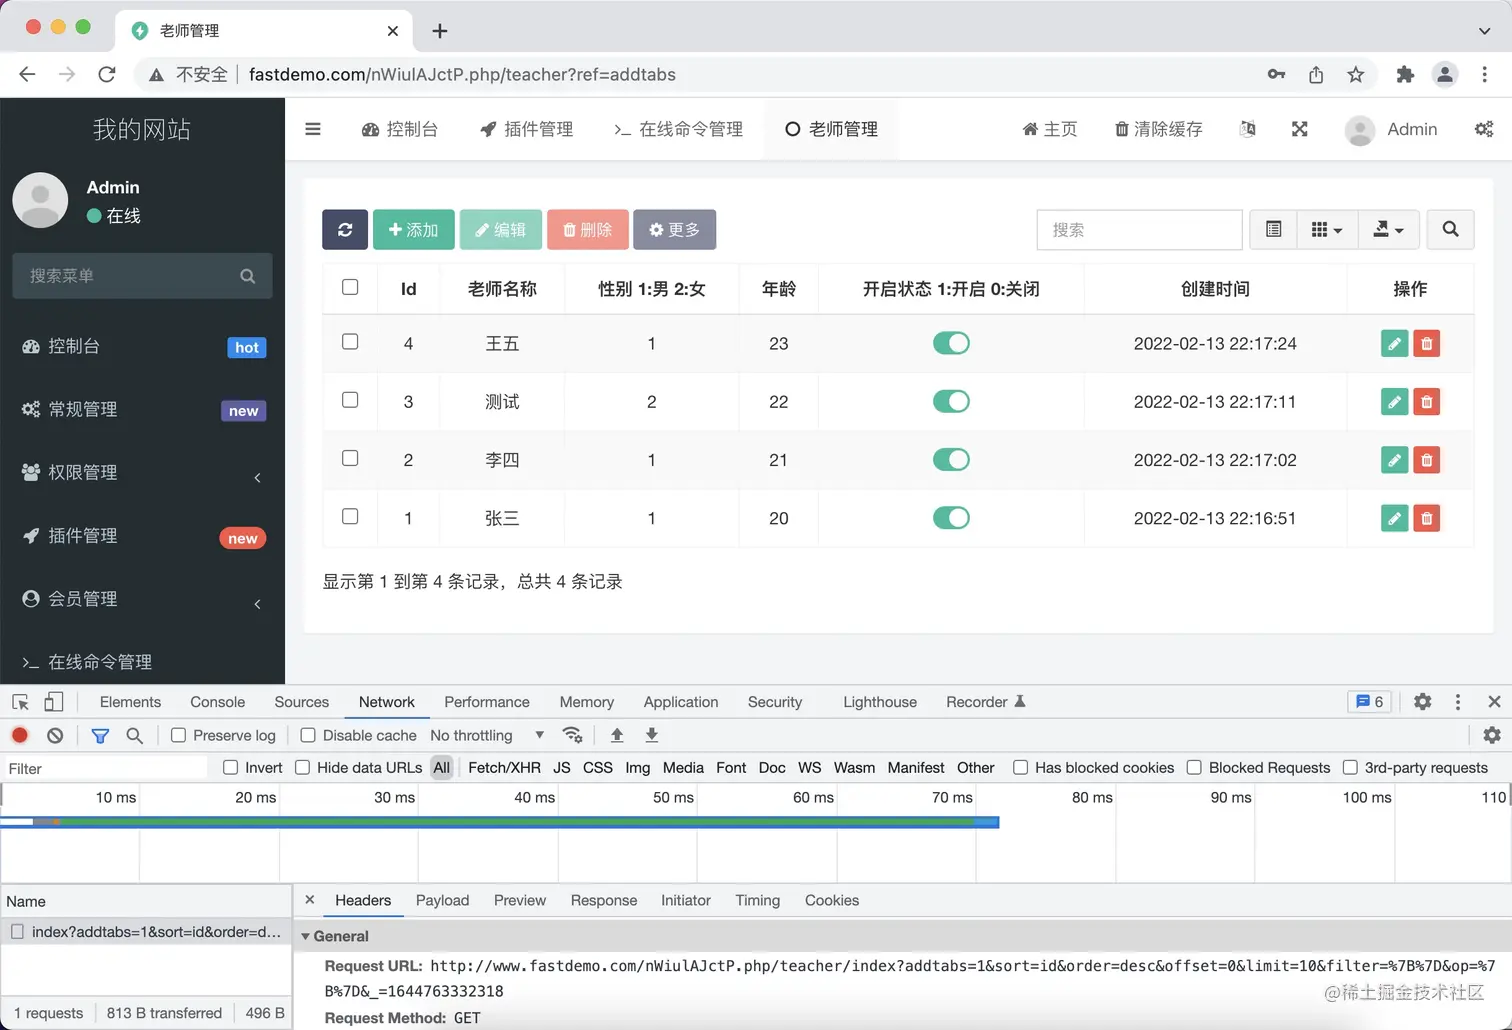
Task: Click the red trash icon for 测试
Action: (1427, 402)
